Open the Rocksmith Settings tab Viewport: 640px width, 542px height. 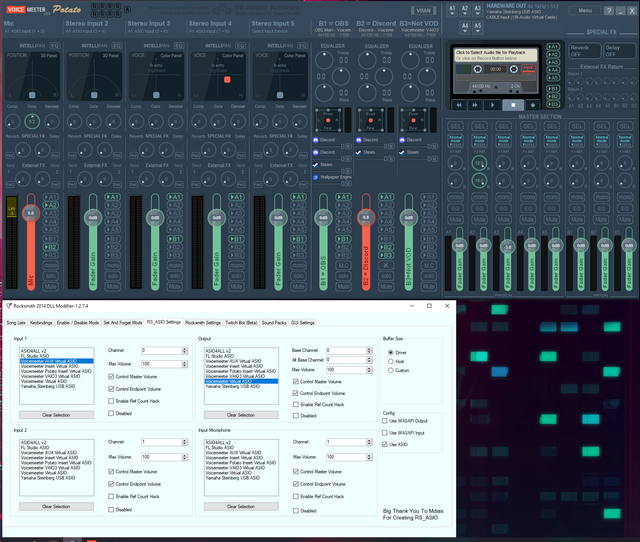coord(203,322)
